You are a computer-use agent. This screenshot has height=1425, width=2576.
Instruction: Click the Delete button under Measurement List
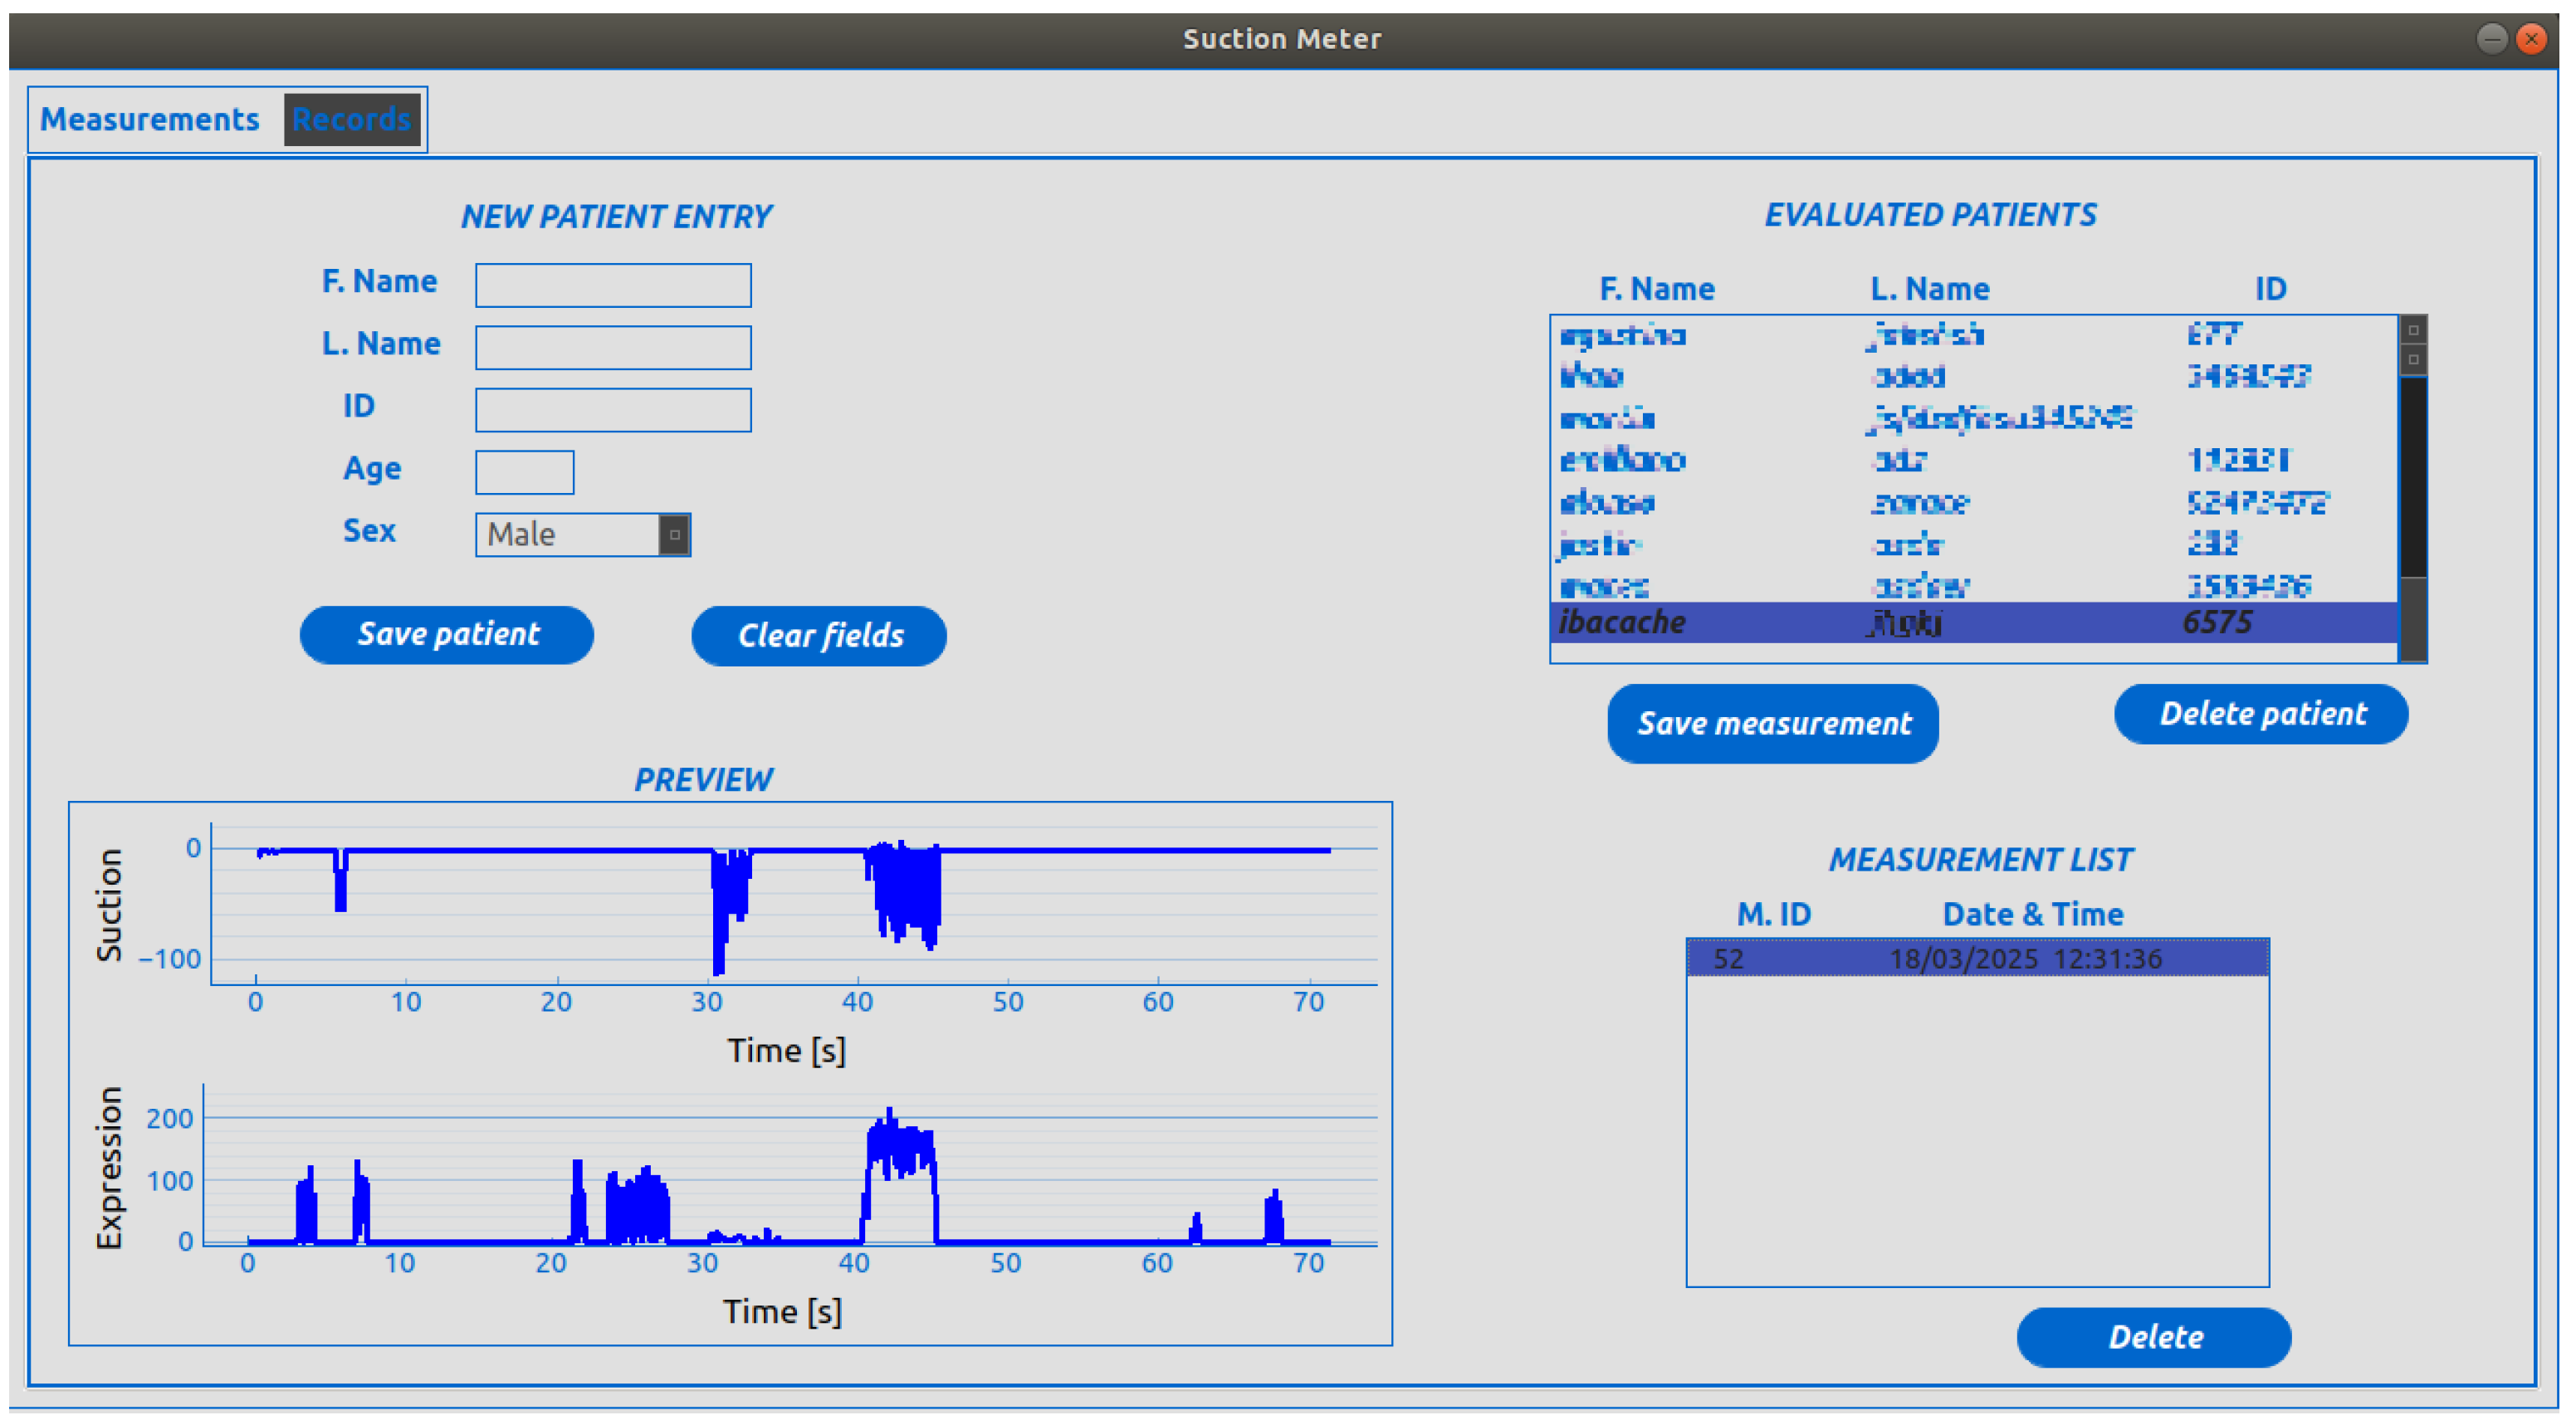(2154, 1337)
